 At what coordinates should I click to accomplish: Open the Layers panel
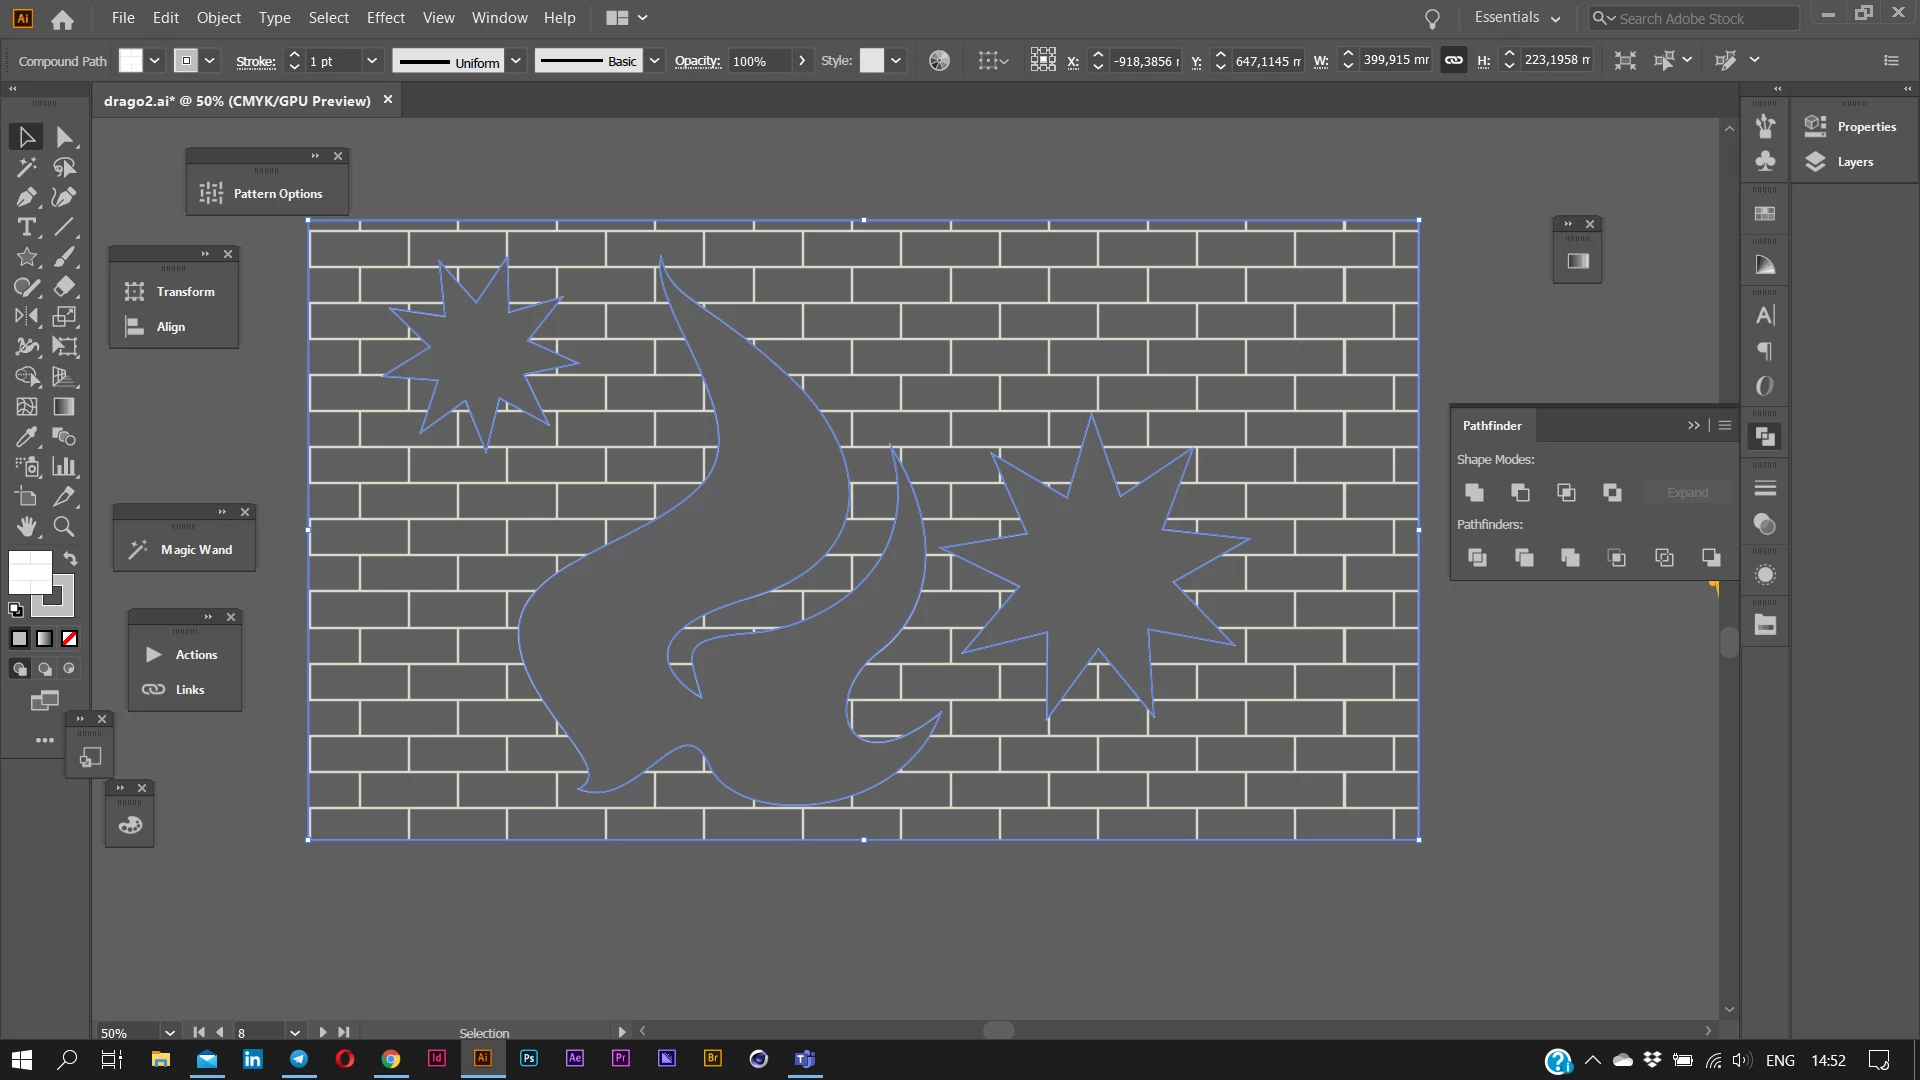click(1854, 162)
